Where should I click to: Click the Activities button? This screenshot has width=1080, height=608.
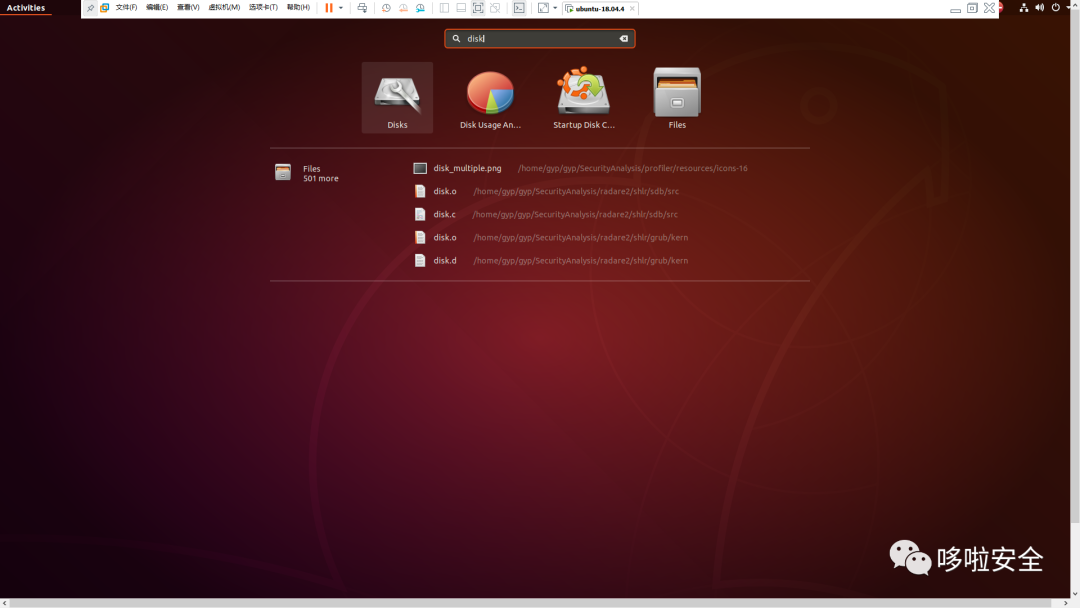point(26,8)
